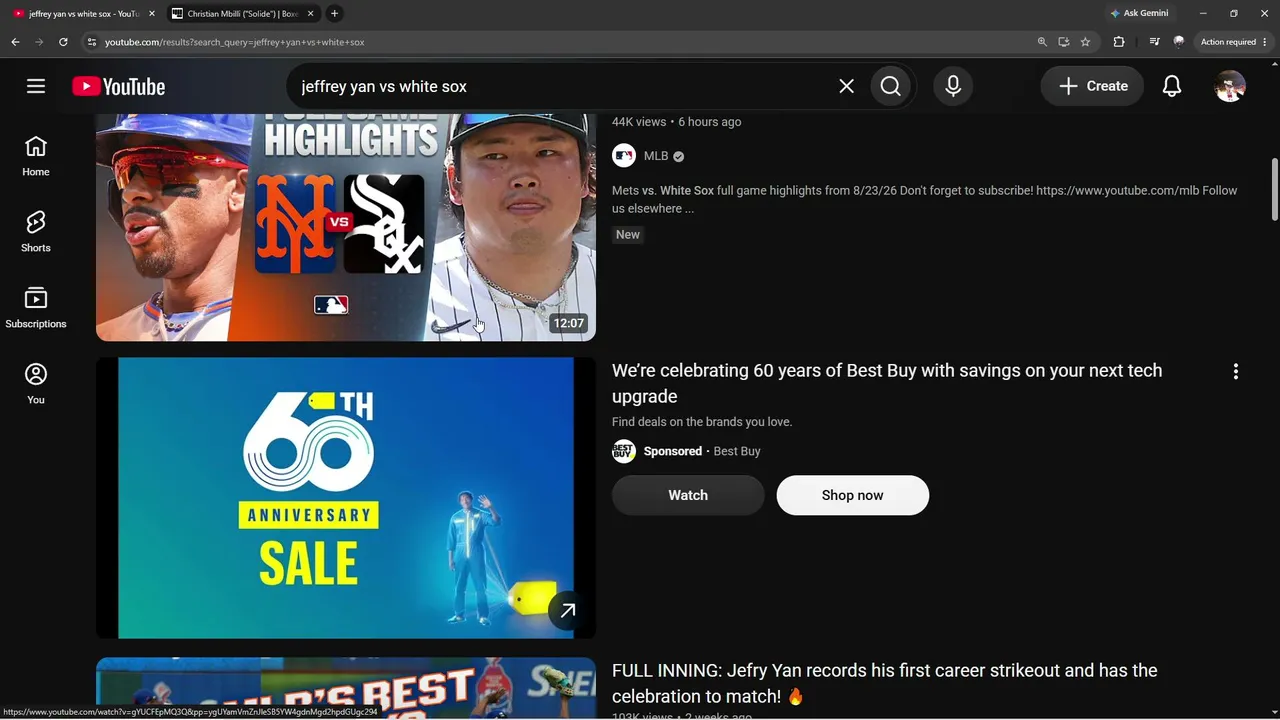The width and height of the screenshot is (1280, 720).
Task: Close the Christian Mbilli tab
Action: coord(311,14)
